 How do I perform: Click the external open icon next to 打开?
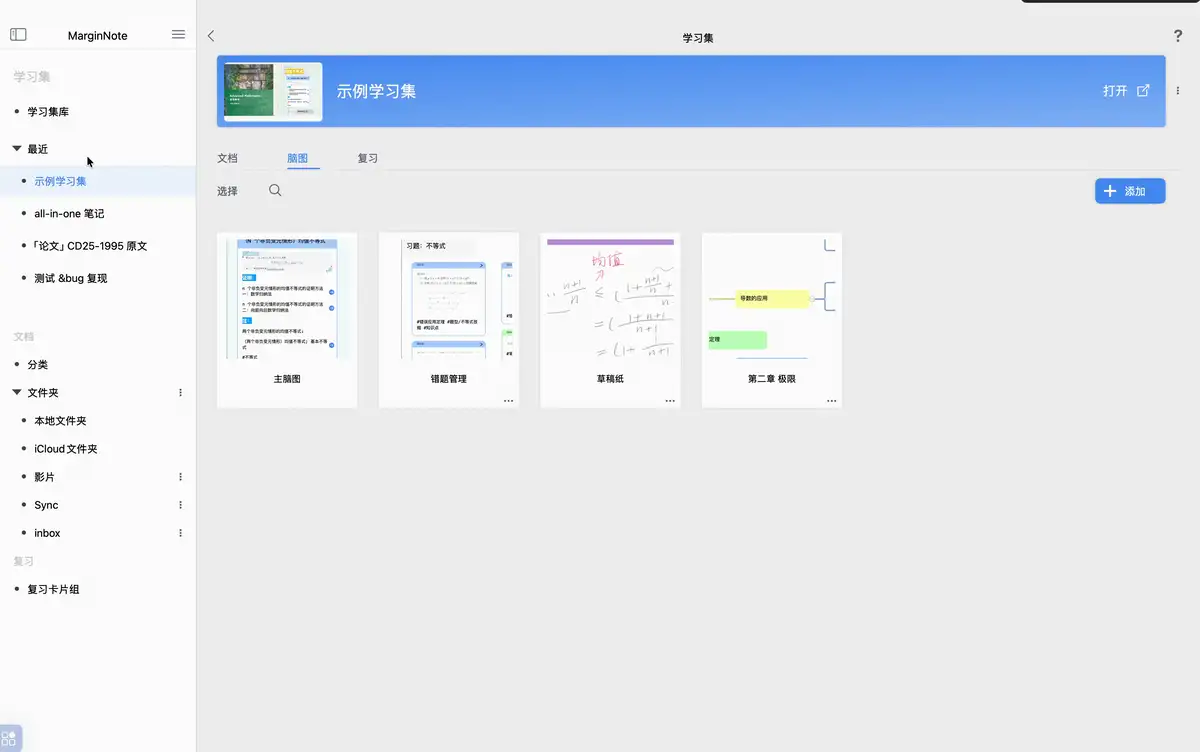click(1143, 90)
